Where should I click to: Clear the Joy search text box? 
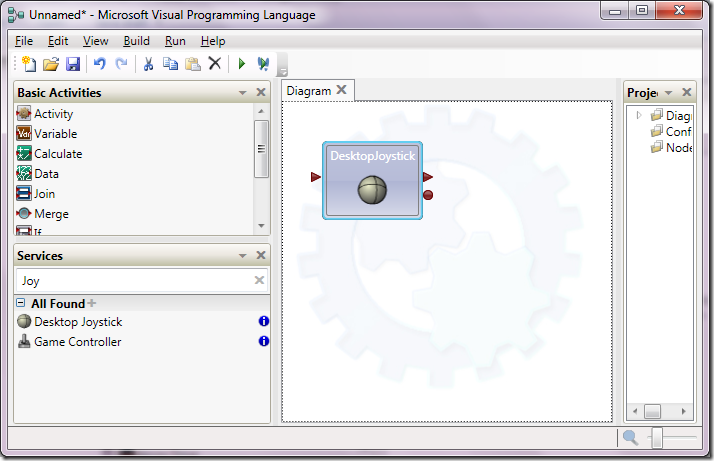259,280
